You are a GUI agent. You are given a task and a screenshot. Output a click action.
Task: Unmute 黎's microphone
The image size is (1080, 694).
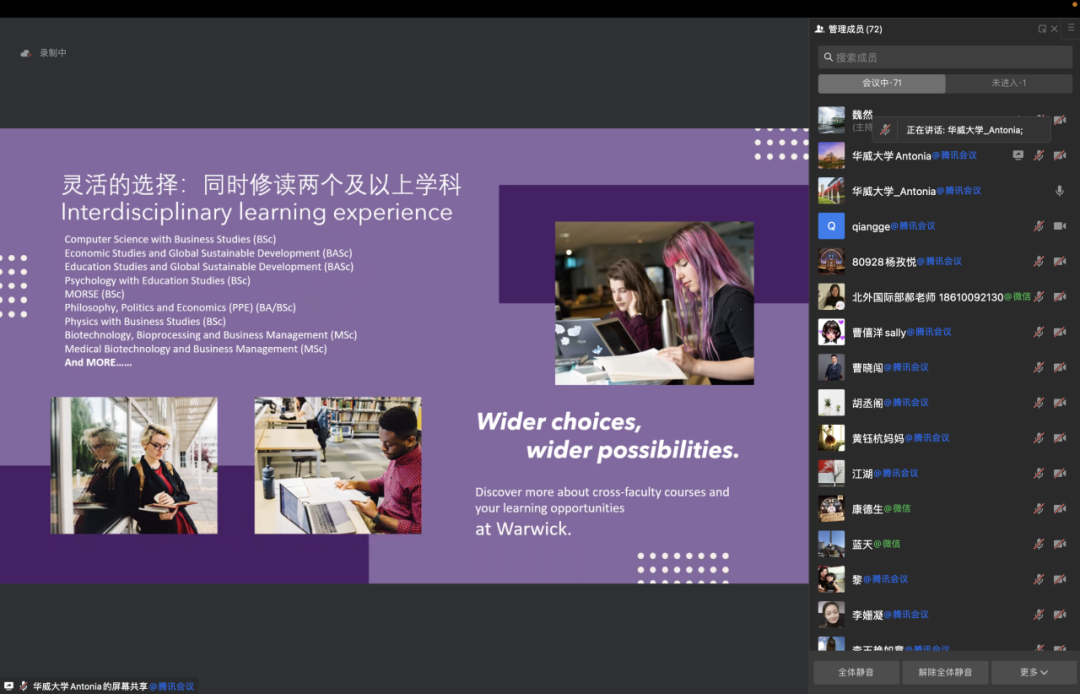click(1039, 579)
